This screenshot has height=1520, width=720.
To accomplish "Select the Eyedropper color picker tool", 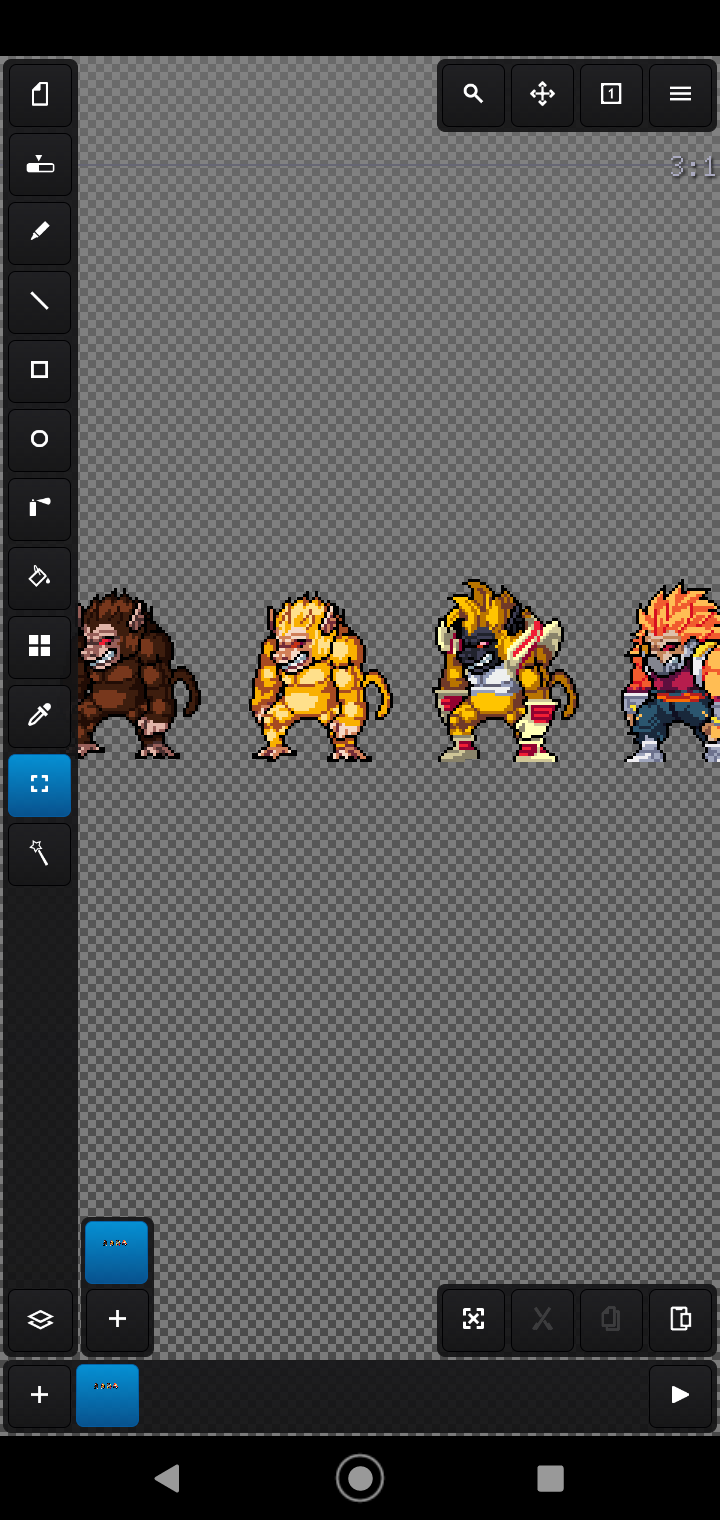I will 40,716.
